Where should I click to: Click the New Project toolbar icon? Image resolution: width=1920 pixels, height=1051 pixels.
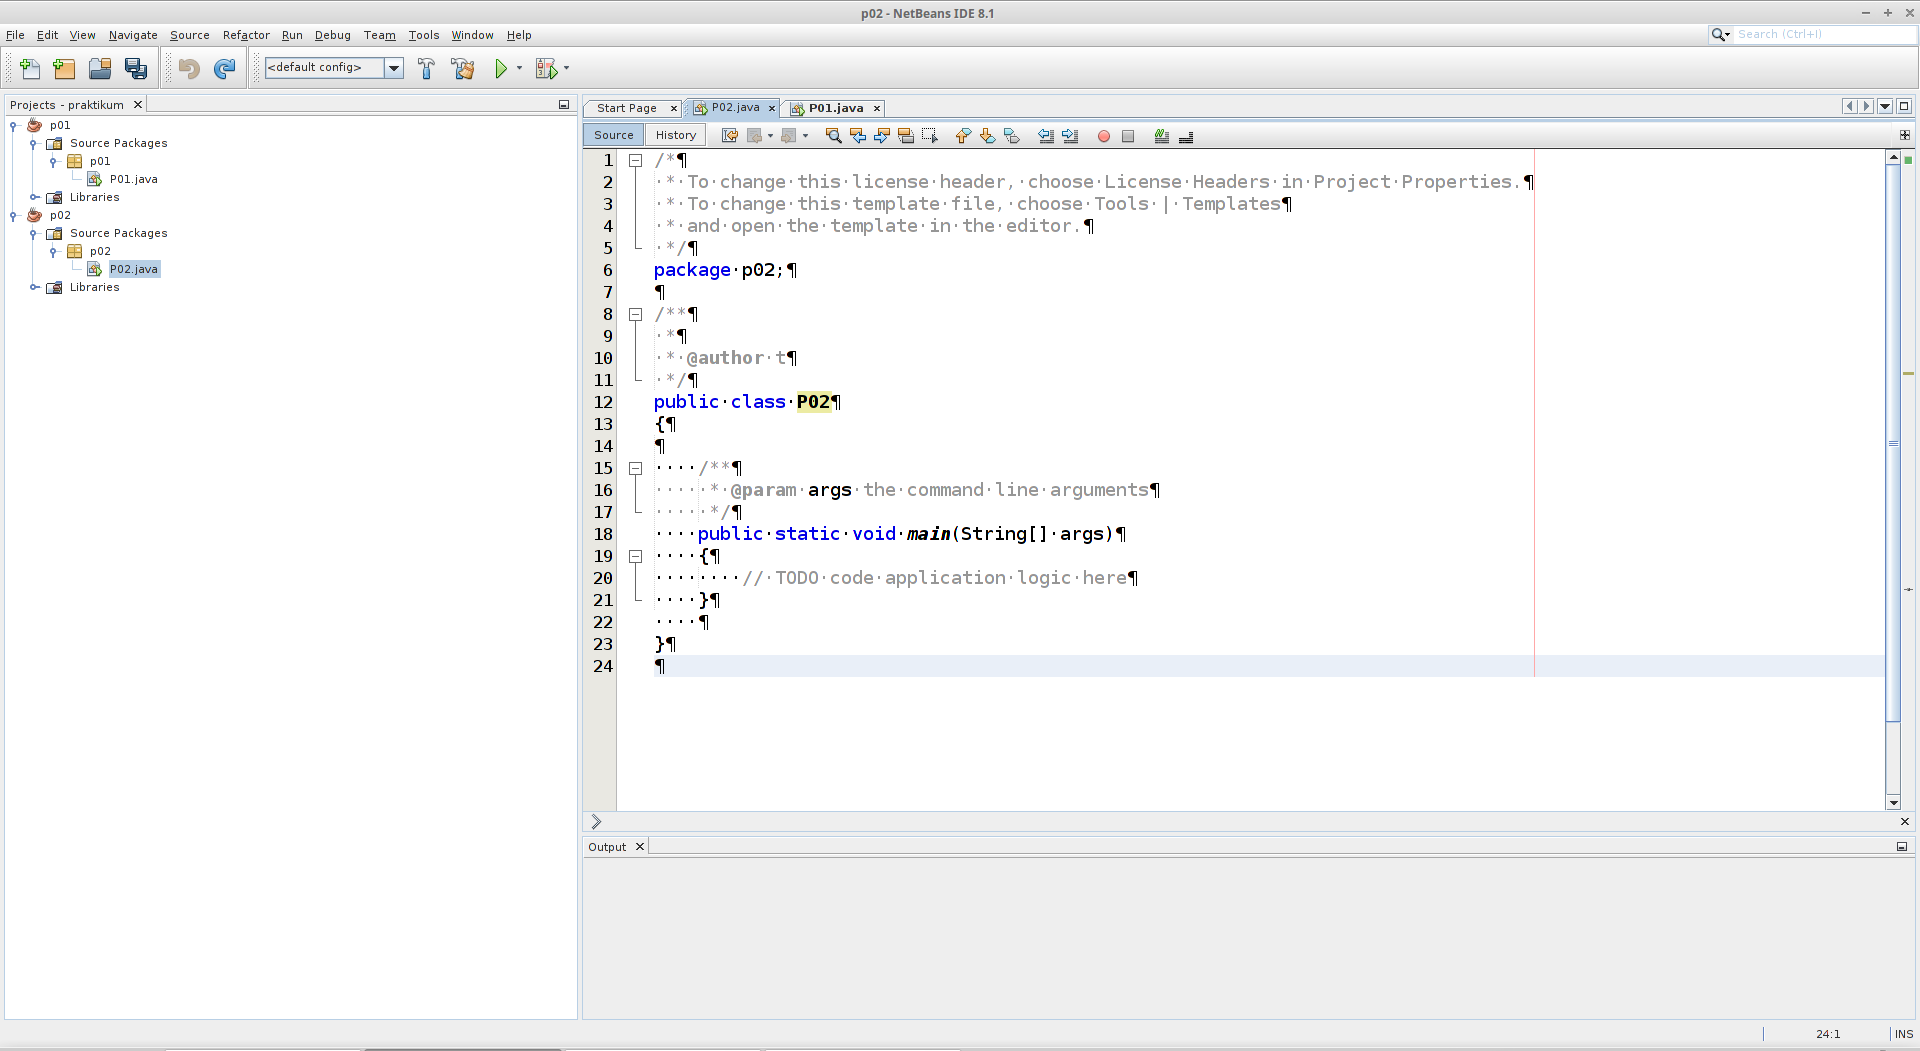coord(64,68)
